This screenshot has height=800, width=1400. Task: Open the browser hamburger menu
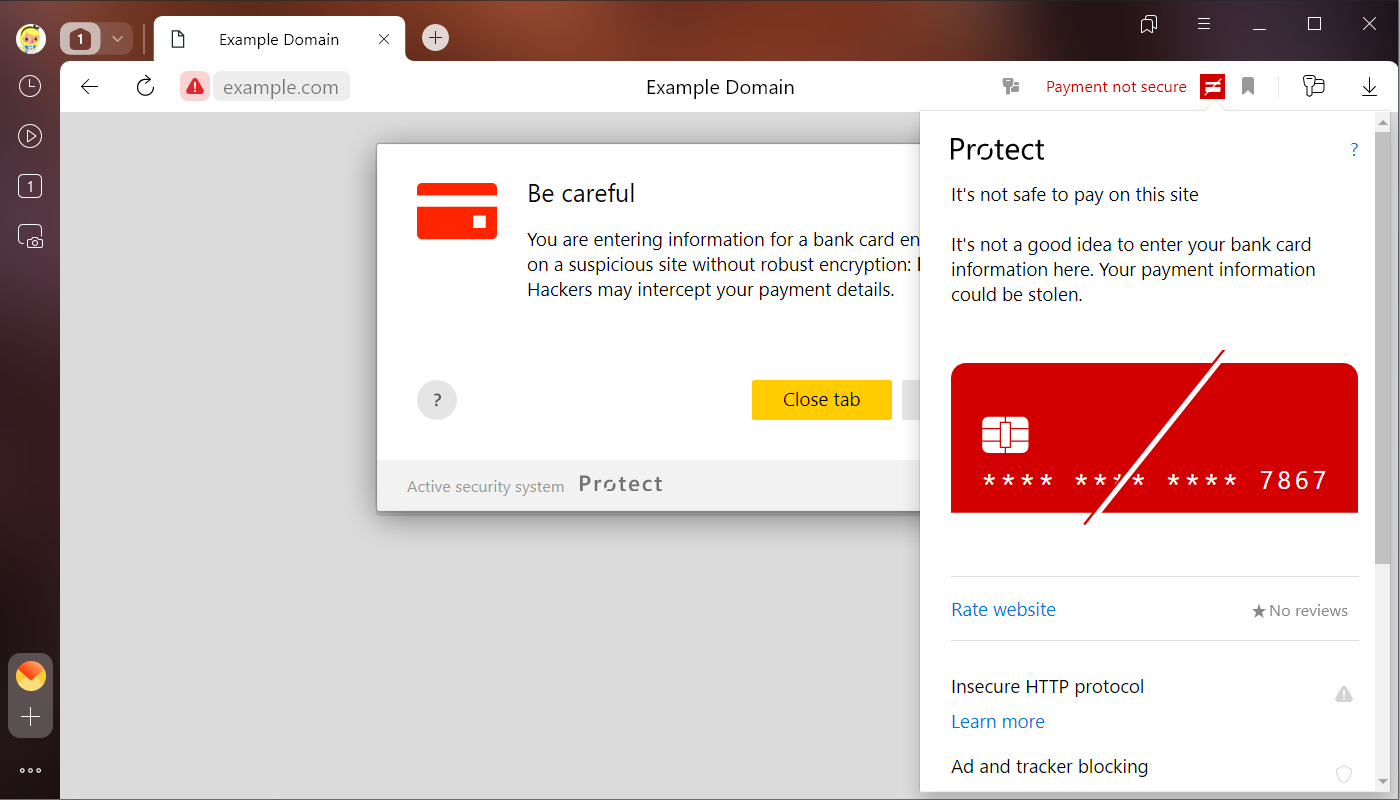[1205, 24]
